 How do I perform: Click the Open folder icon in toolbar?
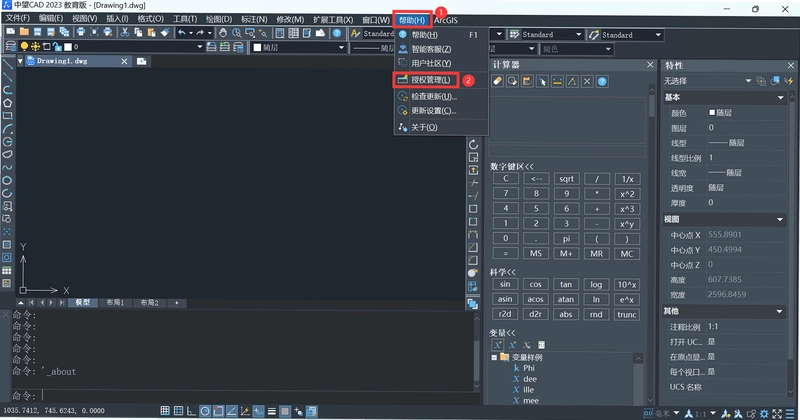(x=24, y=32)
